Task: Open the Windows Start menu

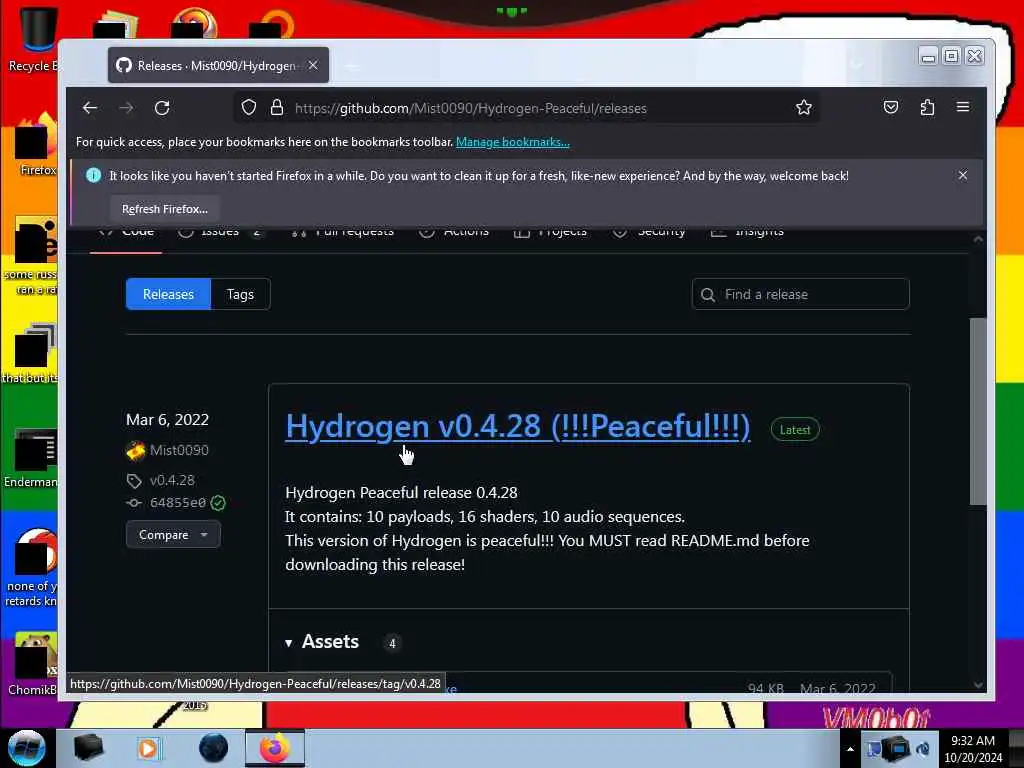Action: [26, 748]
